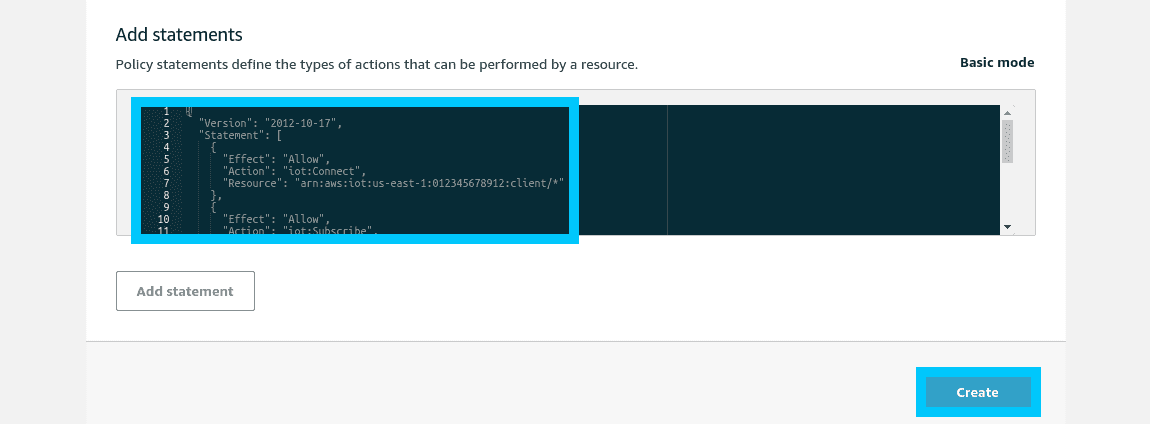Select line number 1 in the editor gutter
The height and width of the screenshot is (424, 1150).
166,112
